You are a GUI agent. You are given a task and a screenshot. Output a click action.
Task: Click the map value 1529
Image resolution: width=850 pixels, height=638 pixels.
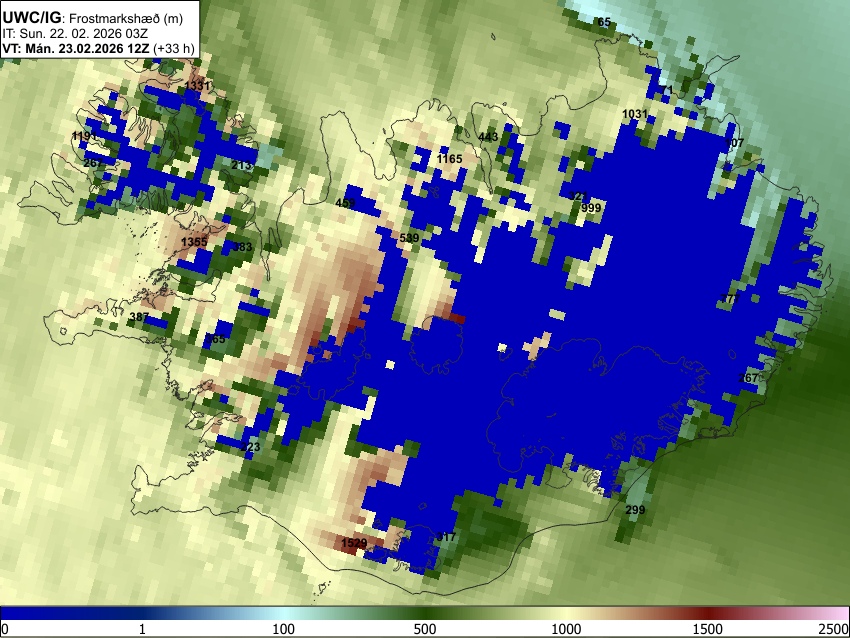(x=354, y=543)
